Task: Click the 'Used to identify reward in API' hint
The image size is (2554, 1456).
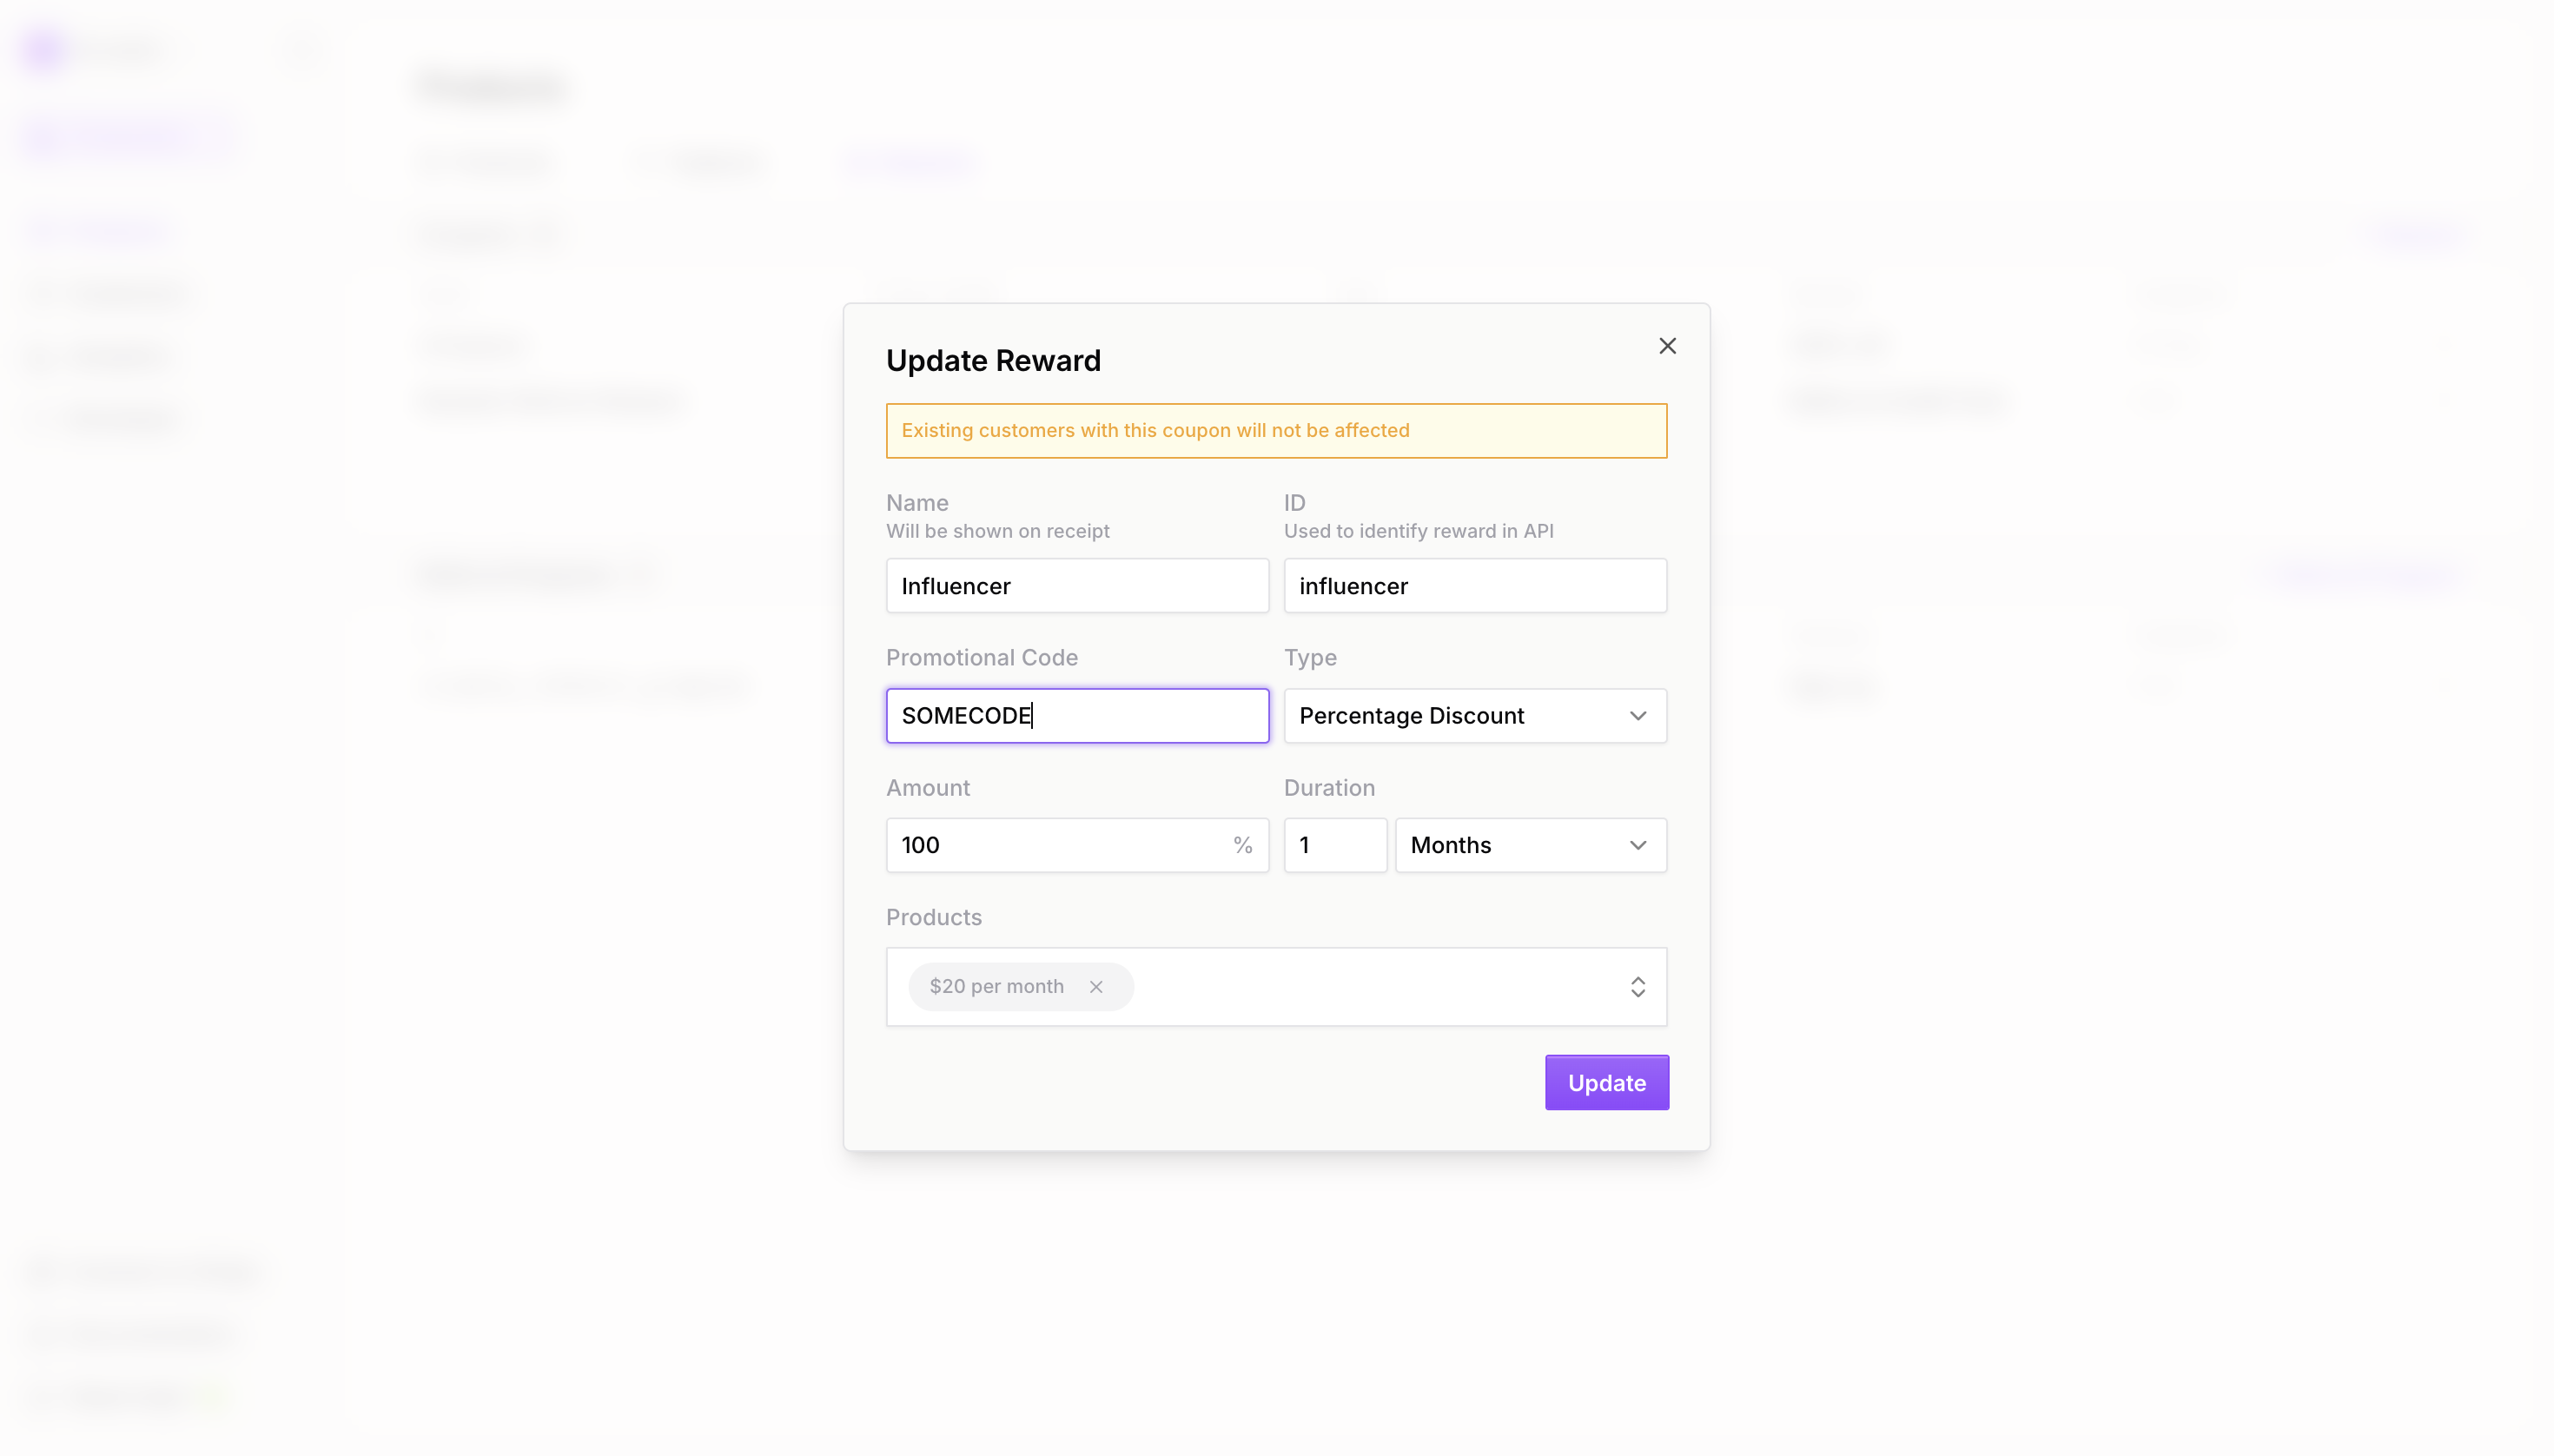Action: click(1417, 531)
